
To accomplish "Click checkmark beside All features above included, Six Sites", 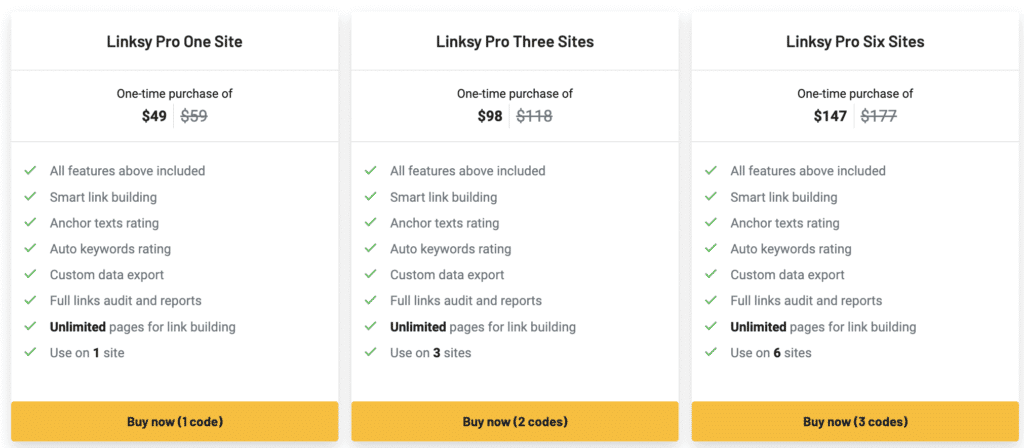I will tap(711, 171).
